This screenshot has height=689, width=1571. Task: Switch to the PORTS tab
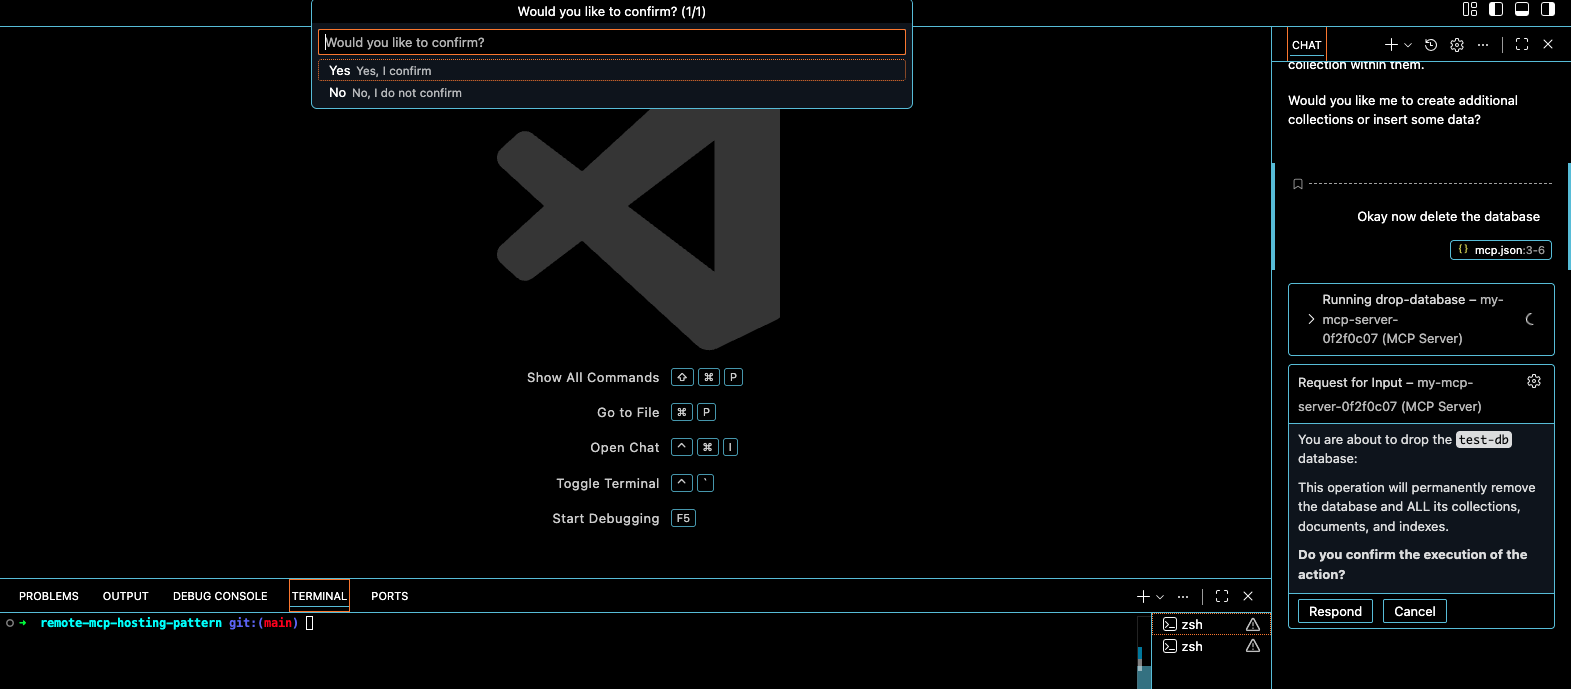[x=390, y=596]
